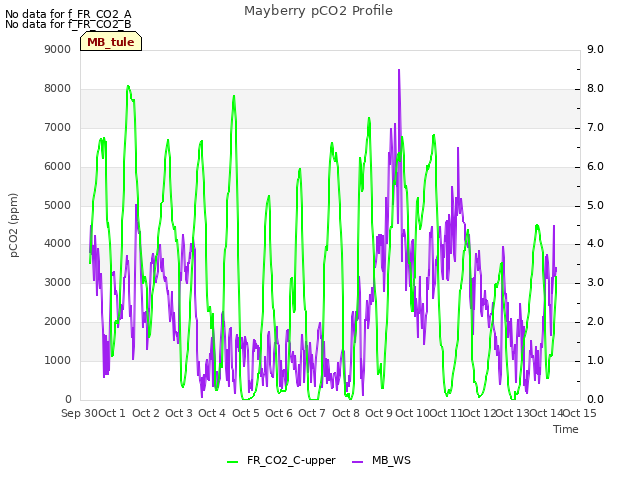Click the Oct 3 date tick label

point(179,413)
